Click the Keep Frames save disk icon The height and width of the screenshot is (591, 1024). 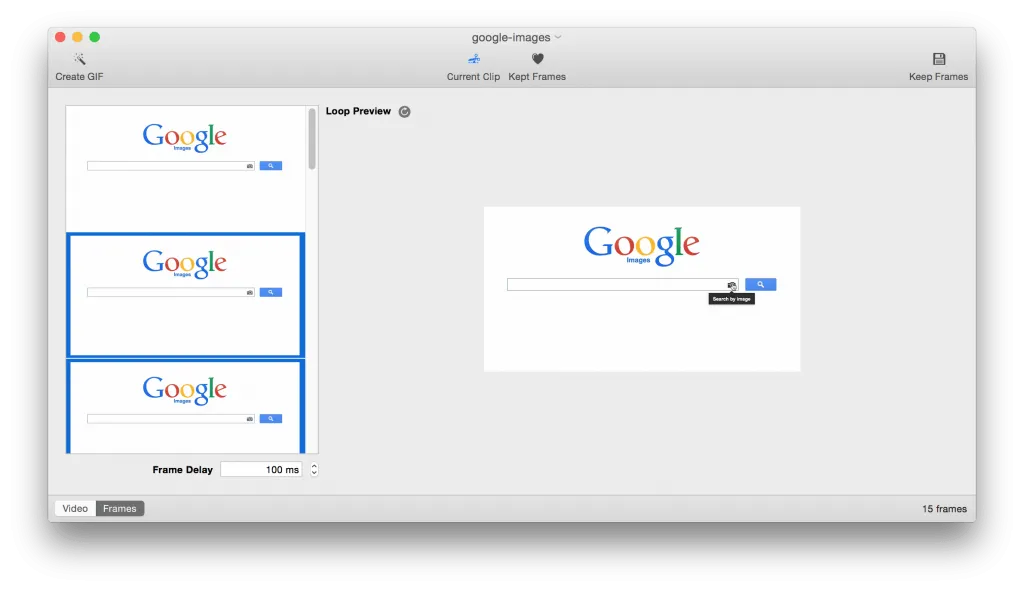938,59
